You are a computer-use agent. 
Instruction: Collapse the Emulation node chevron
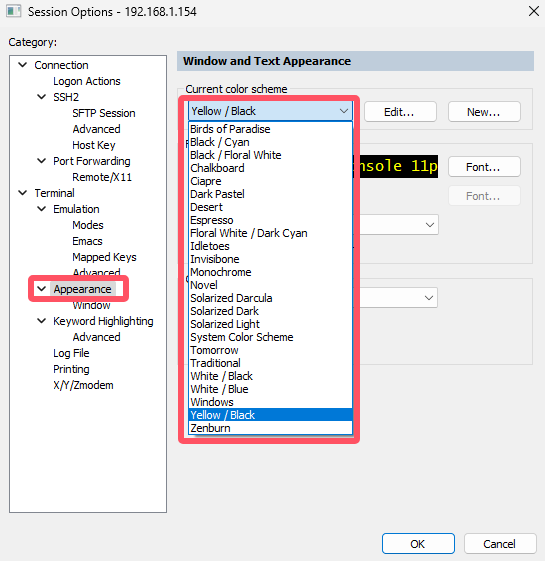[42, 209]
